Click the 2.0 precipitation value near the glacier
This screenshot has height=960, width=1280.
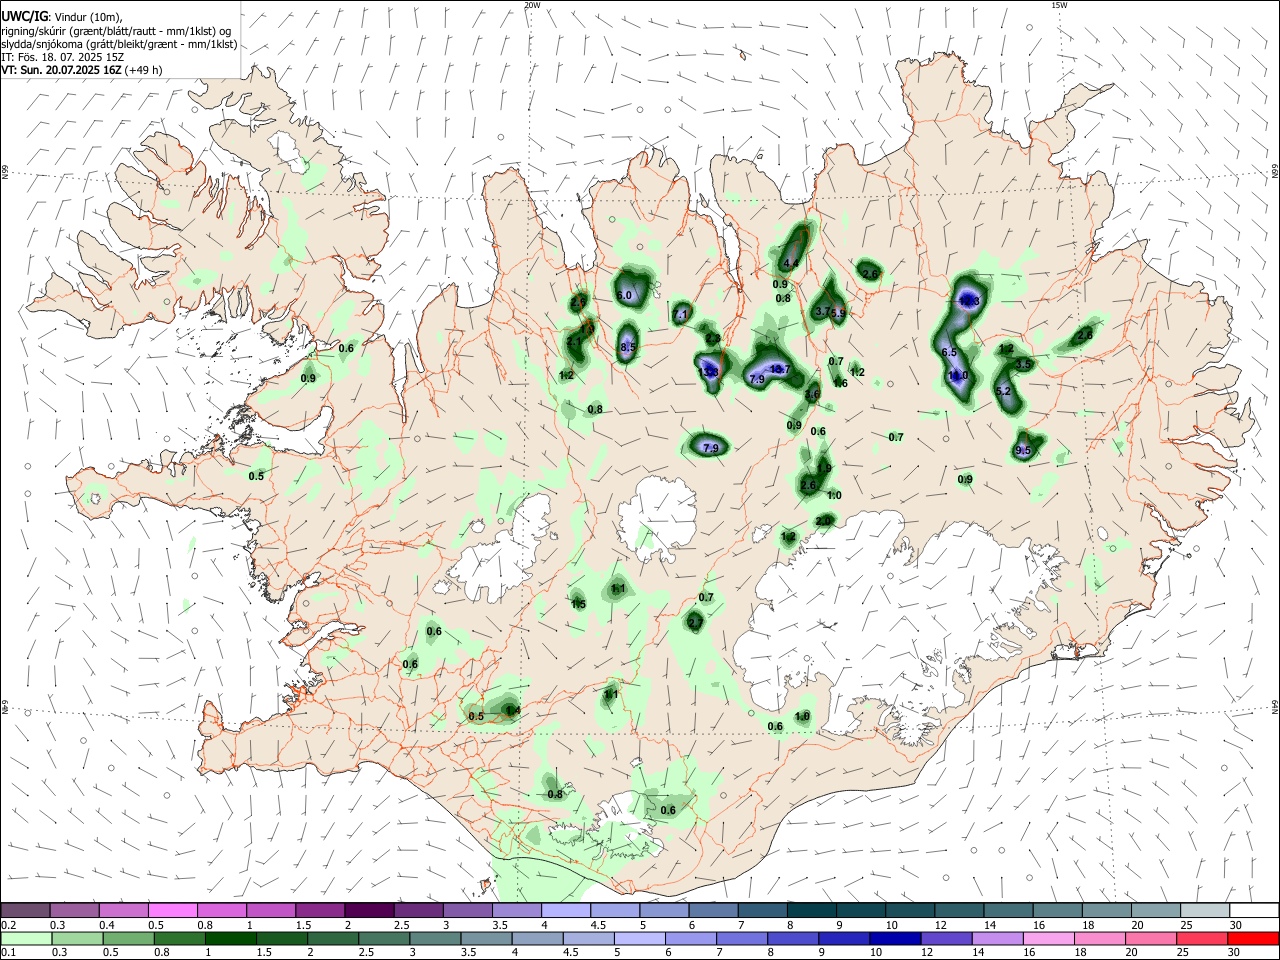click(823, 521)
